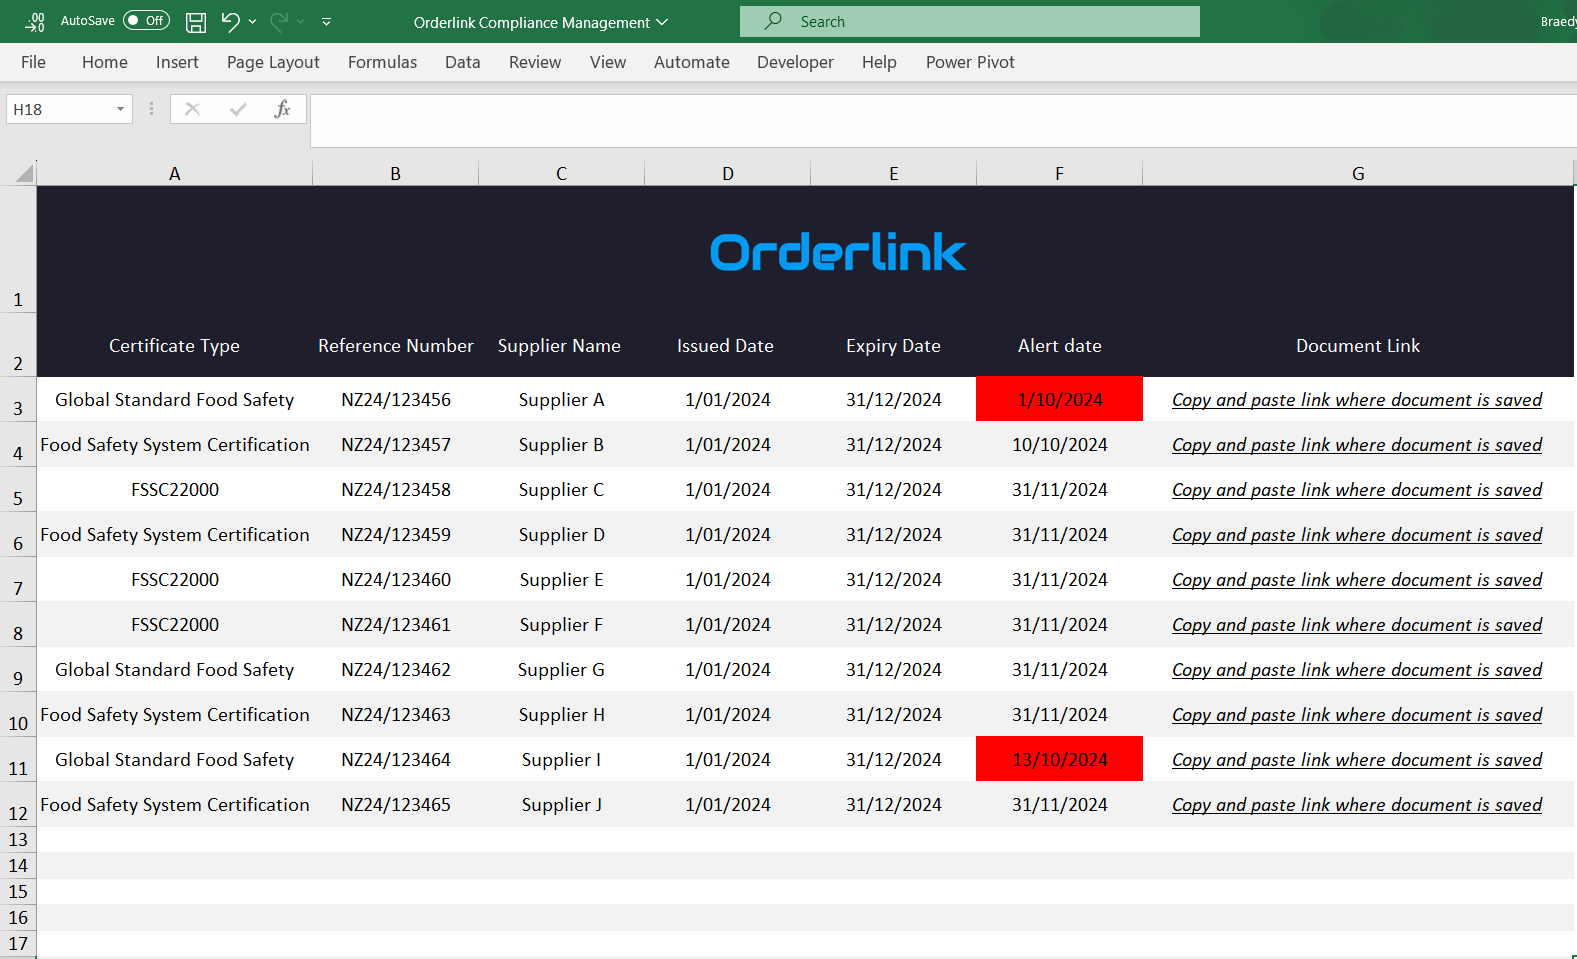The image size is (1577, 959).
Task: Click red alert cell 13/10/2024
Action: coord(1060,760)
